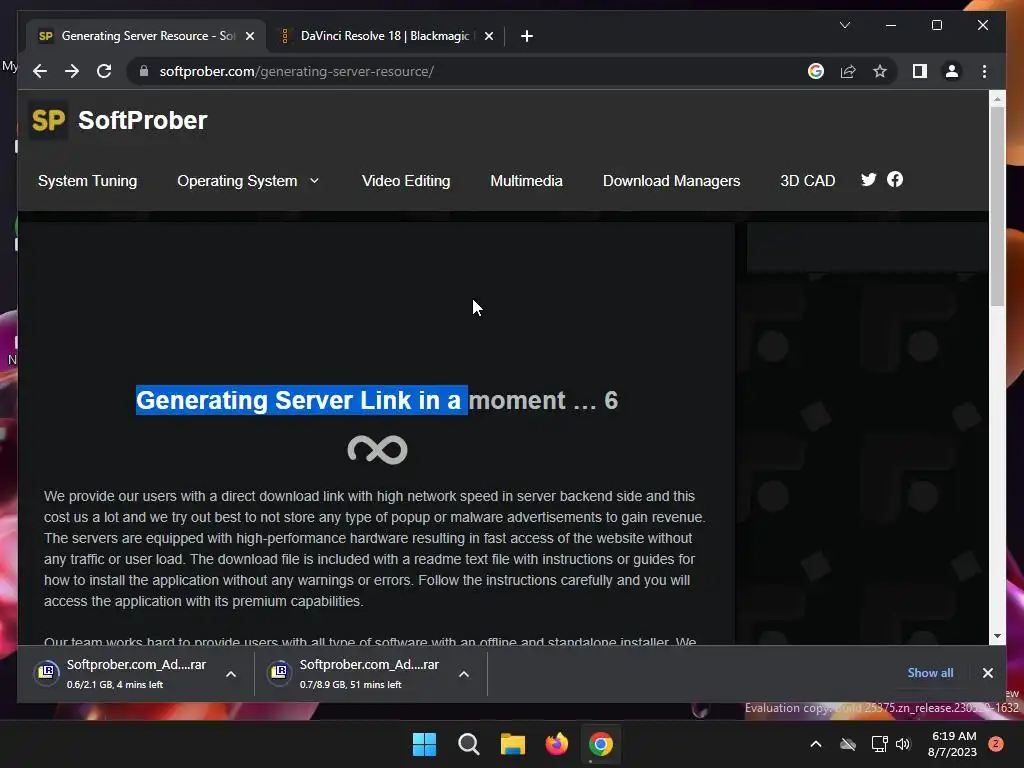This screenshot has height=768, width=1024.
Task: Click the Generating Server Link heading
Action: tap(377, 400)
